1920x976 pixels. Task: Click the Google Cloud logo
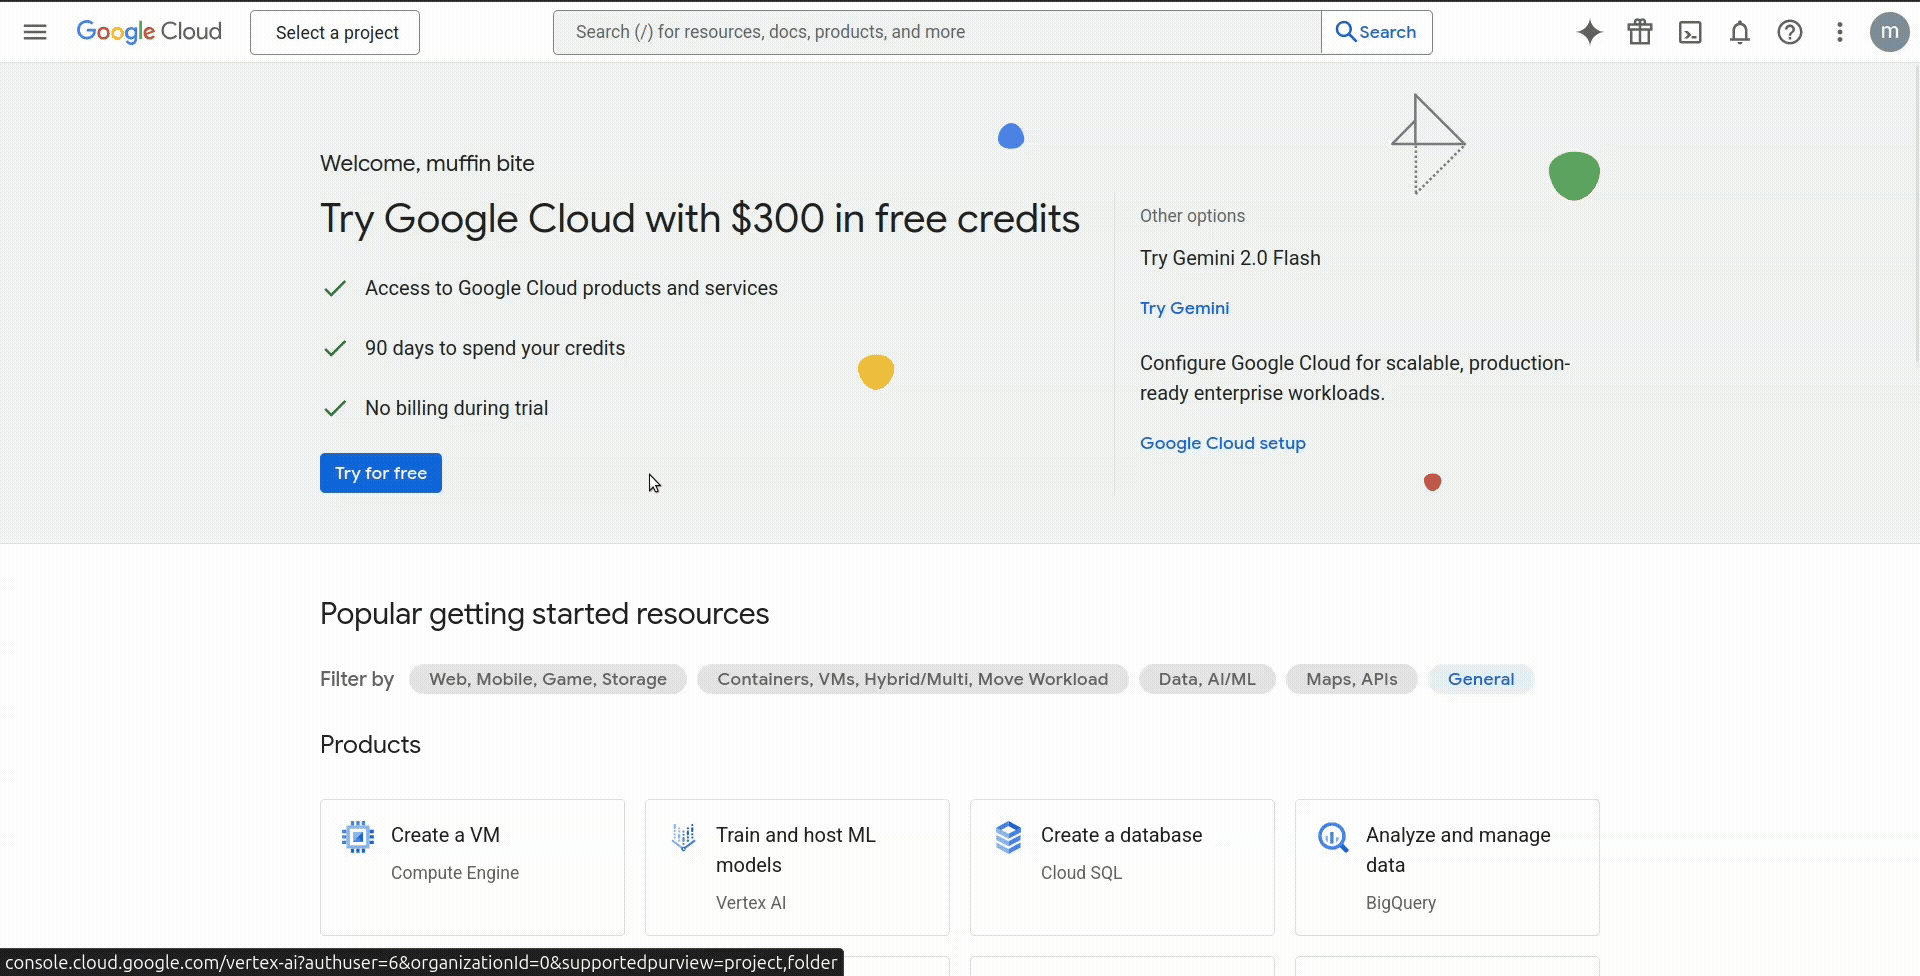[149, 32]
